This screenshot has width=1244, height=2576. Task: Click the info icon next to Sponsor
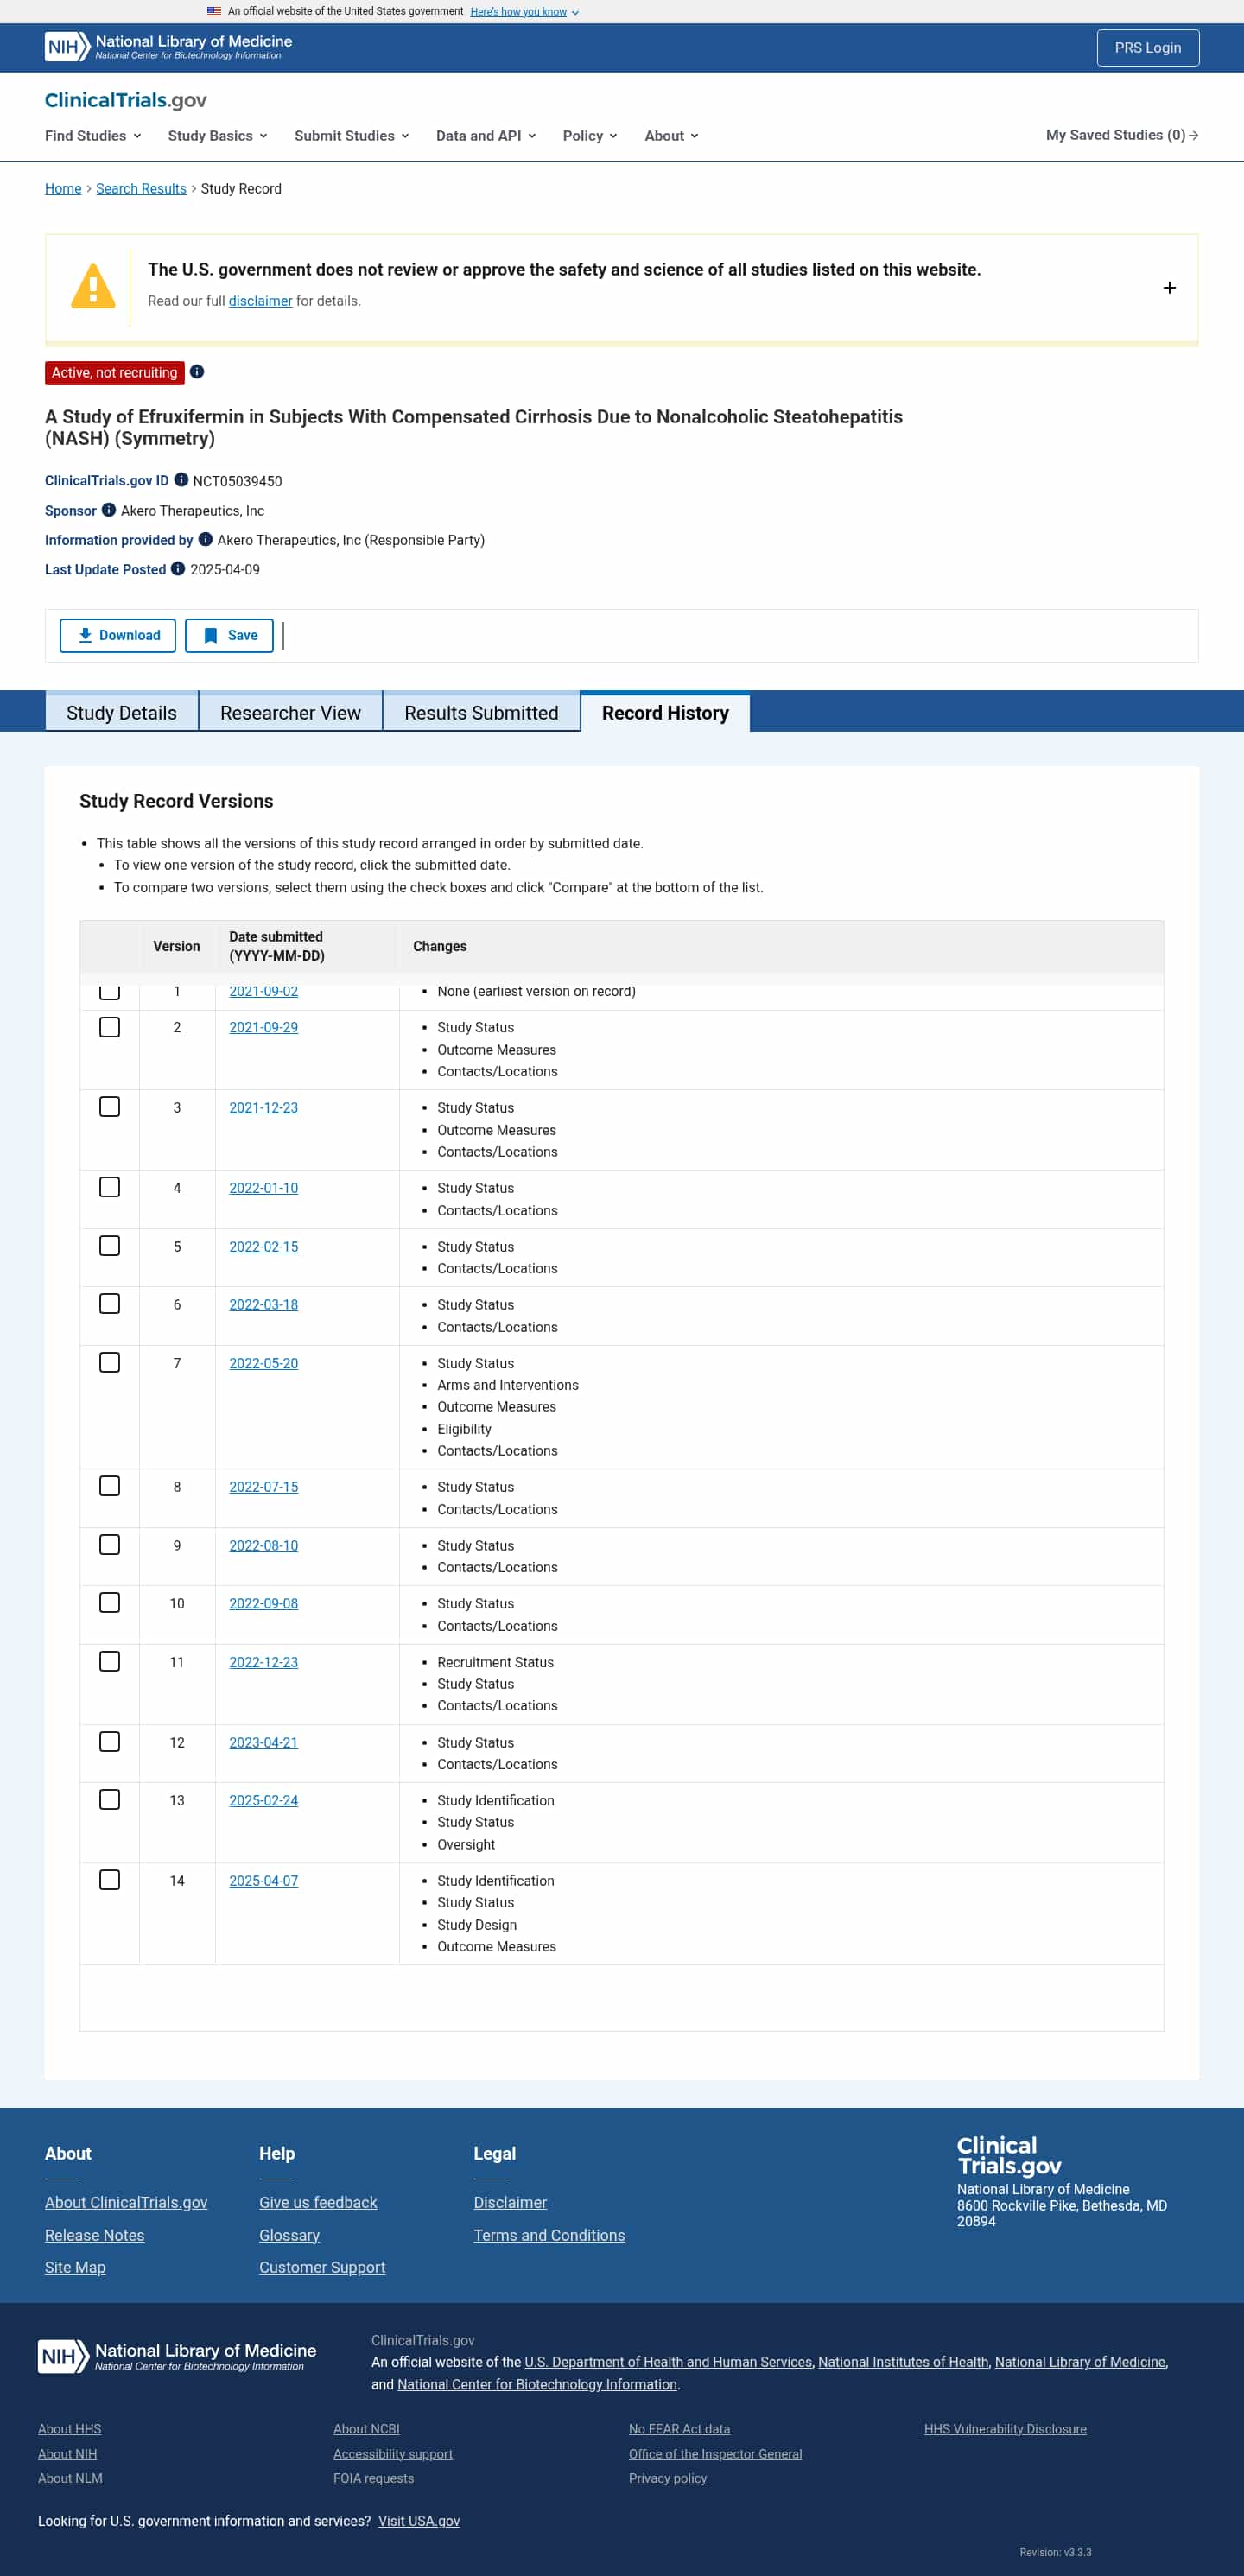[109, 510]
